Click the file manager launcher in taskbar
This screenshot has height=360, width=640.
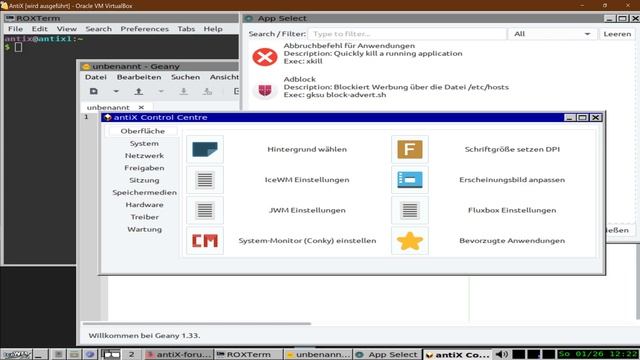coord(74,354)
